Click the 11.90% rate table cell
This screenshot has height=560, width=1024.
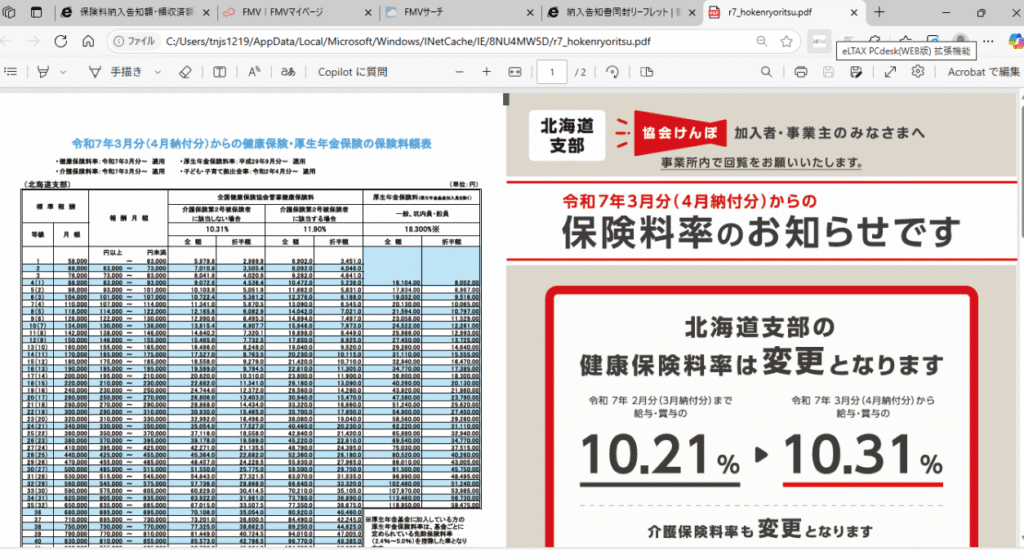click(314, 229)
